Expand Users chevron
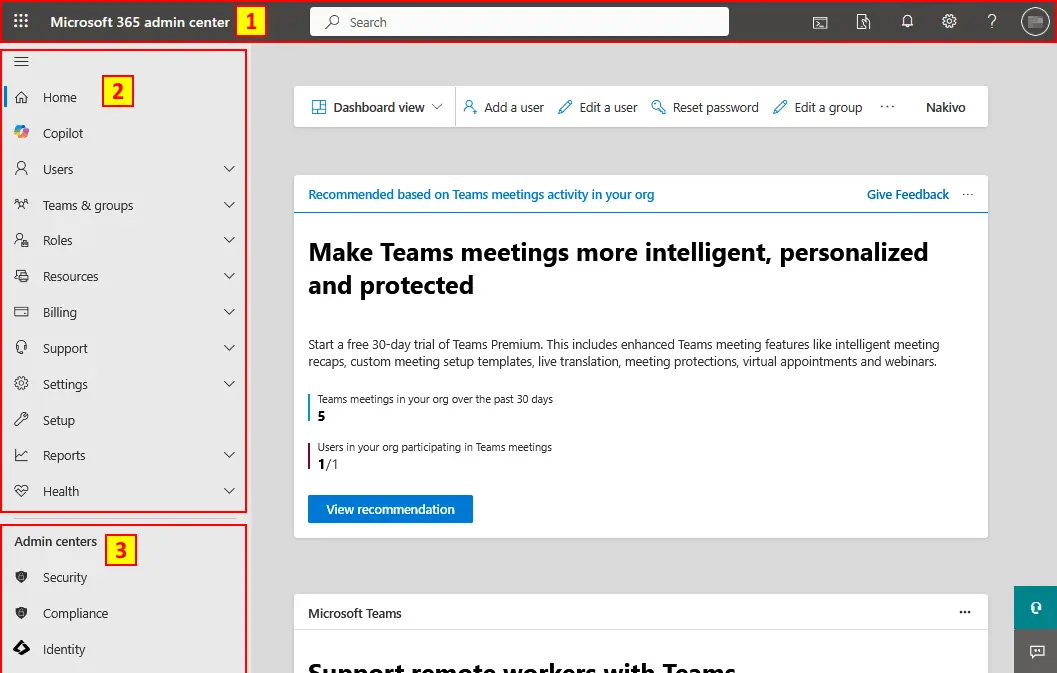Viewport: 1057px width, 673px height. (x=229, y=169)
